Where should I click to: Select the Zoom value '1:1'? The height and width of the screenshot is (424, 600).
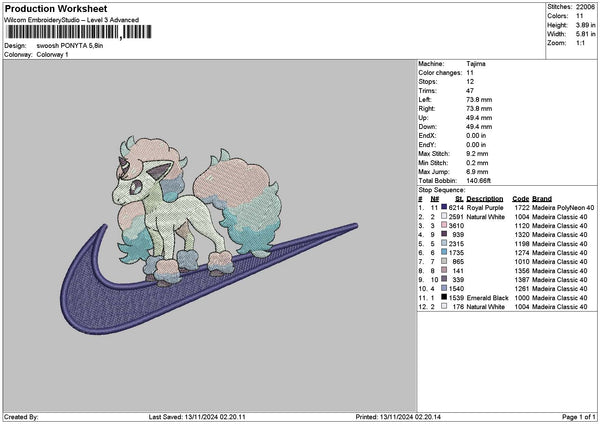pos(580,43)
